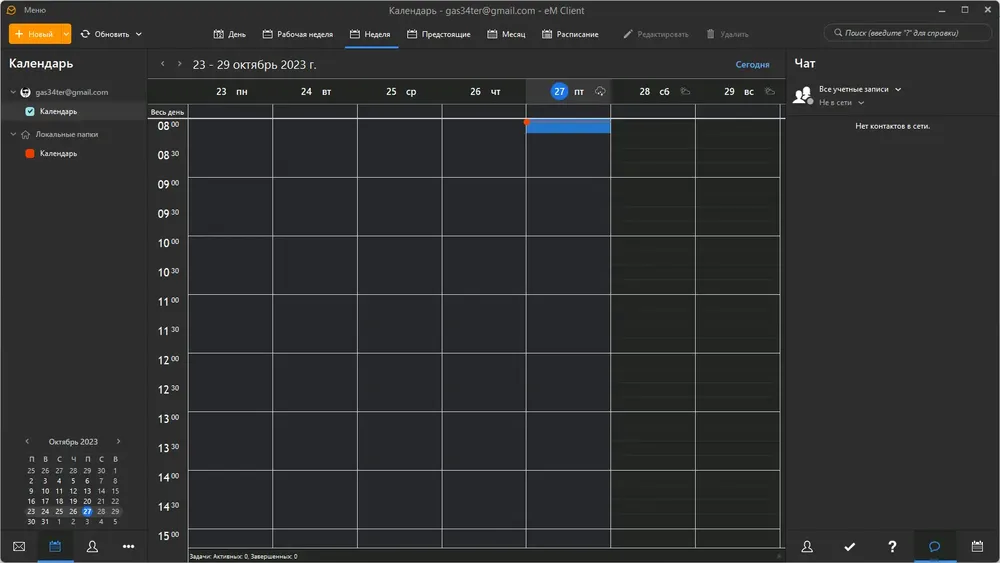Go to previous month in mini calendar
Viewport: 1000px width, 563px height.
[27, 441]
